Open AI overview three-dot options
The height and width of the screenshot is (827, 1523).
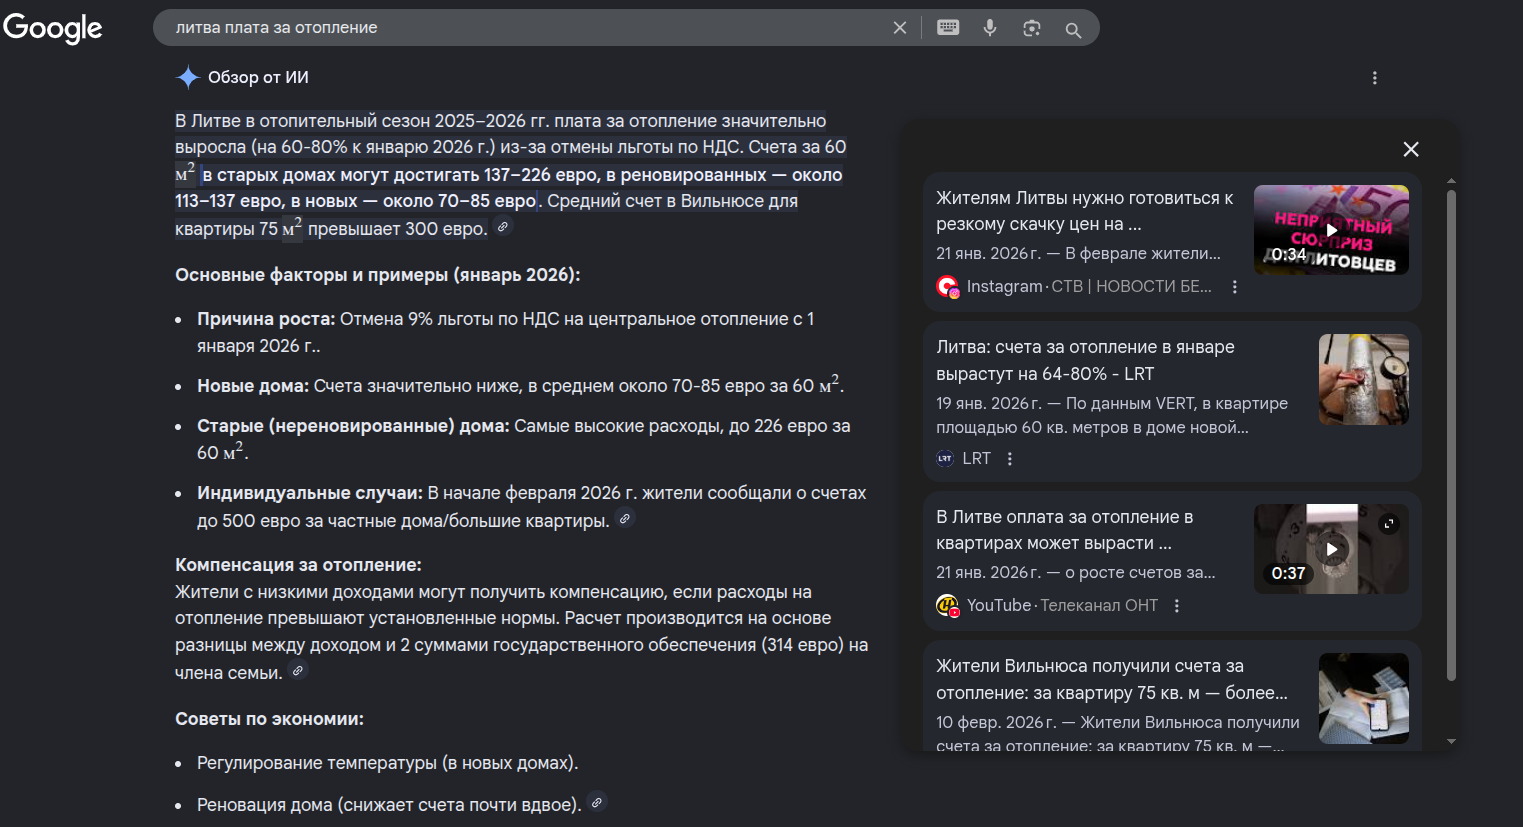point(1375,78)
